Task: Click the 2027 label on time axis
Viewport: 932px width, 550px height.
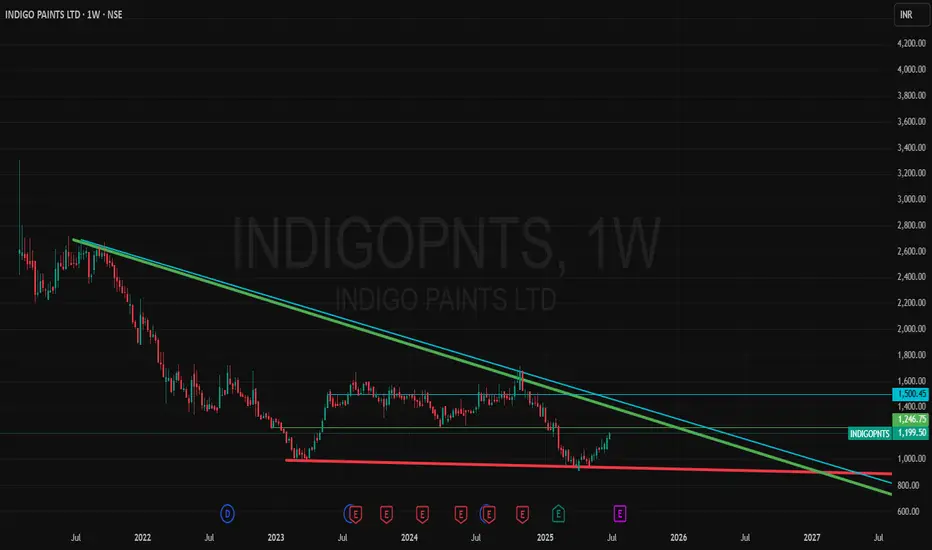Action: tap(811, 538)
